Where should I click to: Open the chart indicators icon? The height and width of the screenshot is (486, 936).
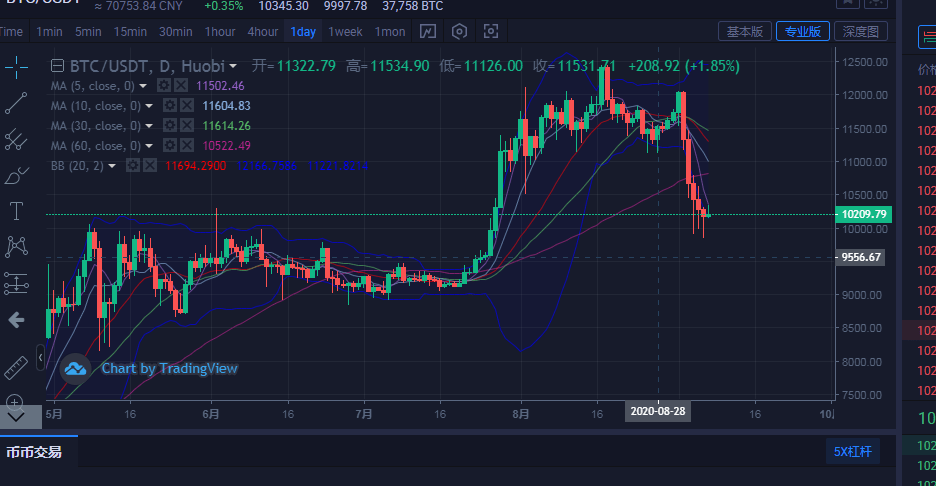[x=428, y=31]
